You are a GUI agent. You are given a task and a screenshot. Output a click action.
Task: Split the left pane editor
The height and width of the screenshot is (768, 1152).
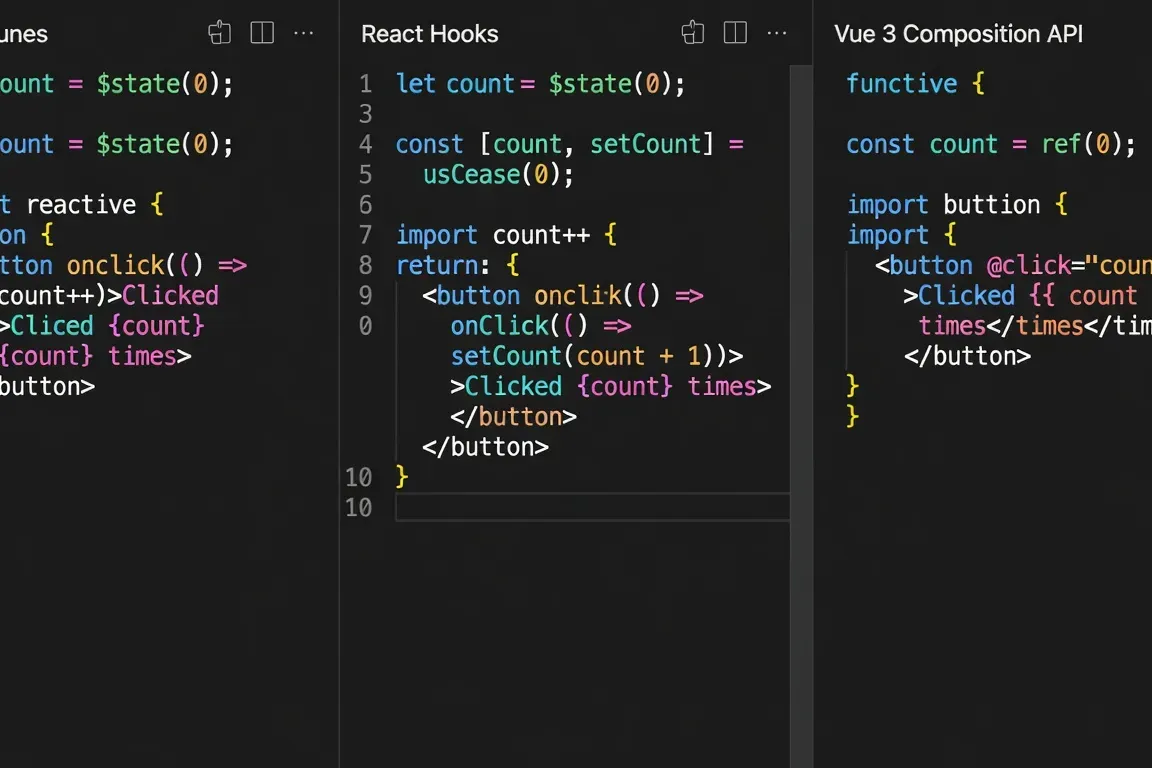pyautogui.click(x=262, y=33)
